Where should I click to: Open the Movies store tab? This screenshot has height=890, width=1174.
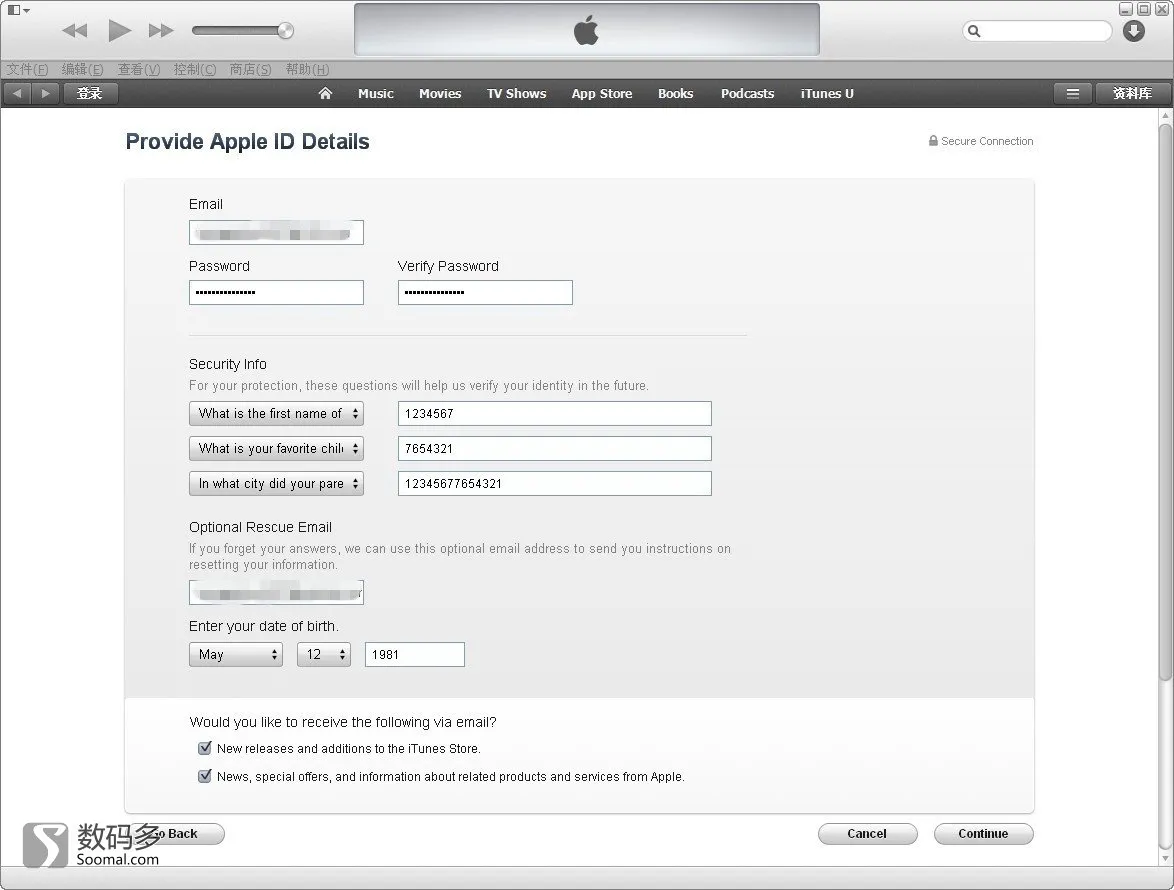440,94
